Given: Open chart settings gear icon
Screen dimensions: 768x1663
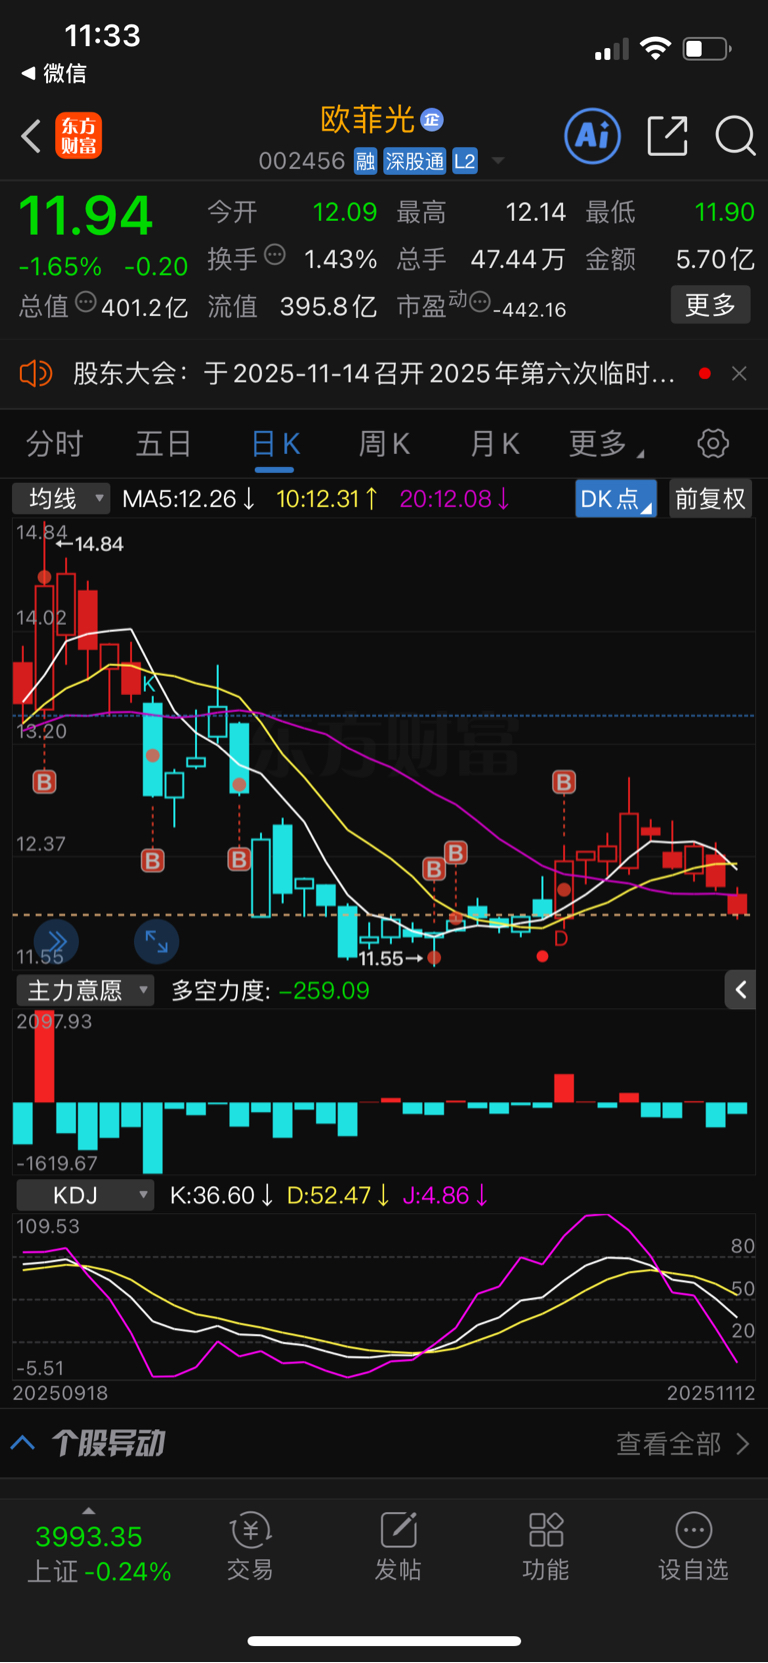Looking at the screenshot, I should click(713, 443).
